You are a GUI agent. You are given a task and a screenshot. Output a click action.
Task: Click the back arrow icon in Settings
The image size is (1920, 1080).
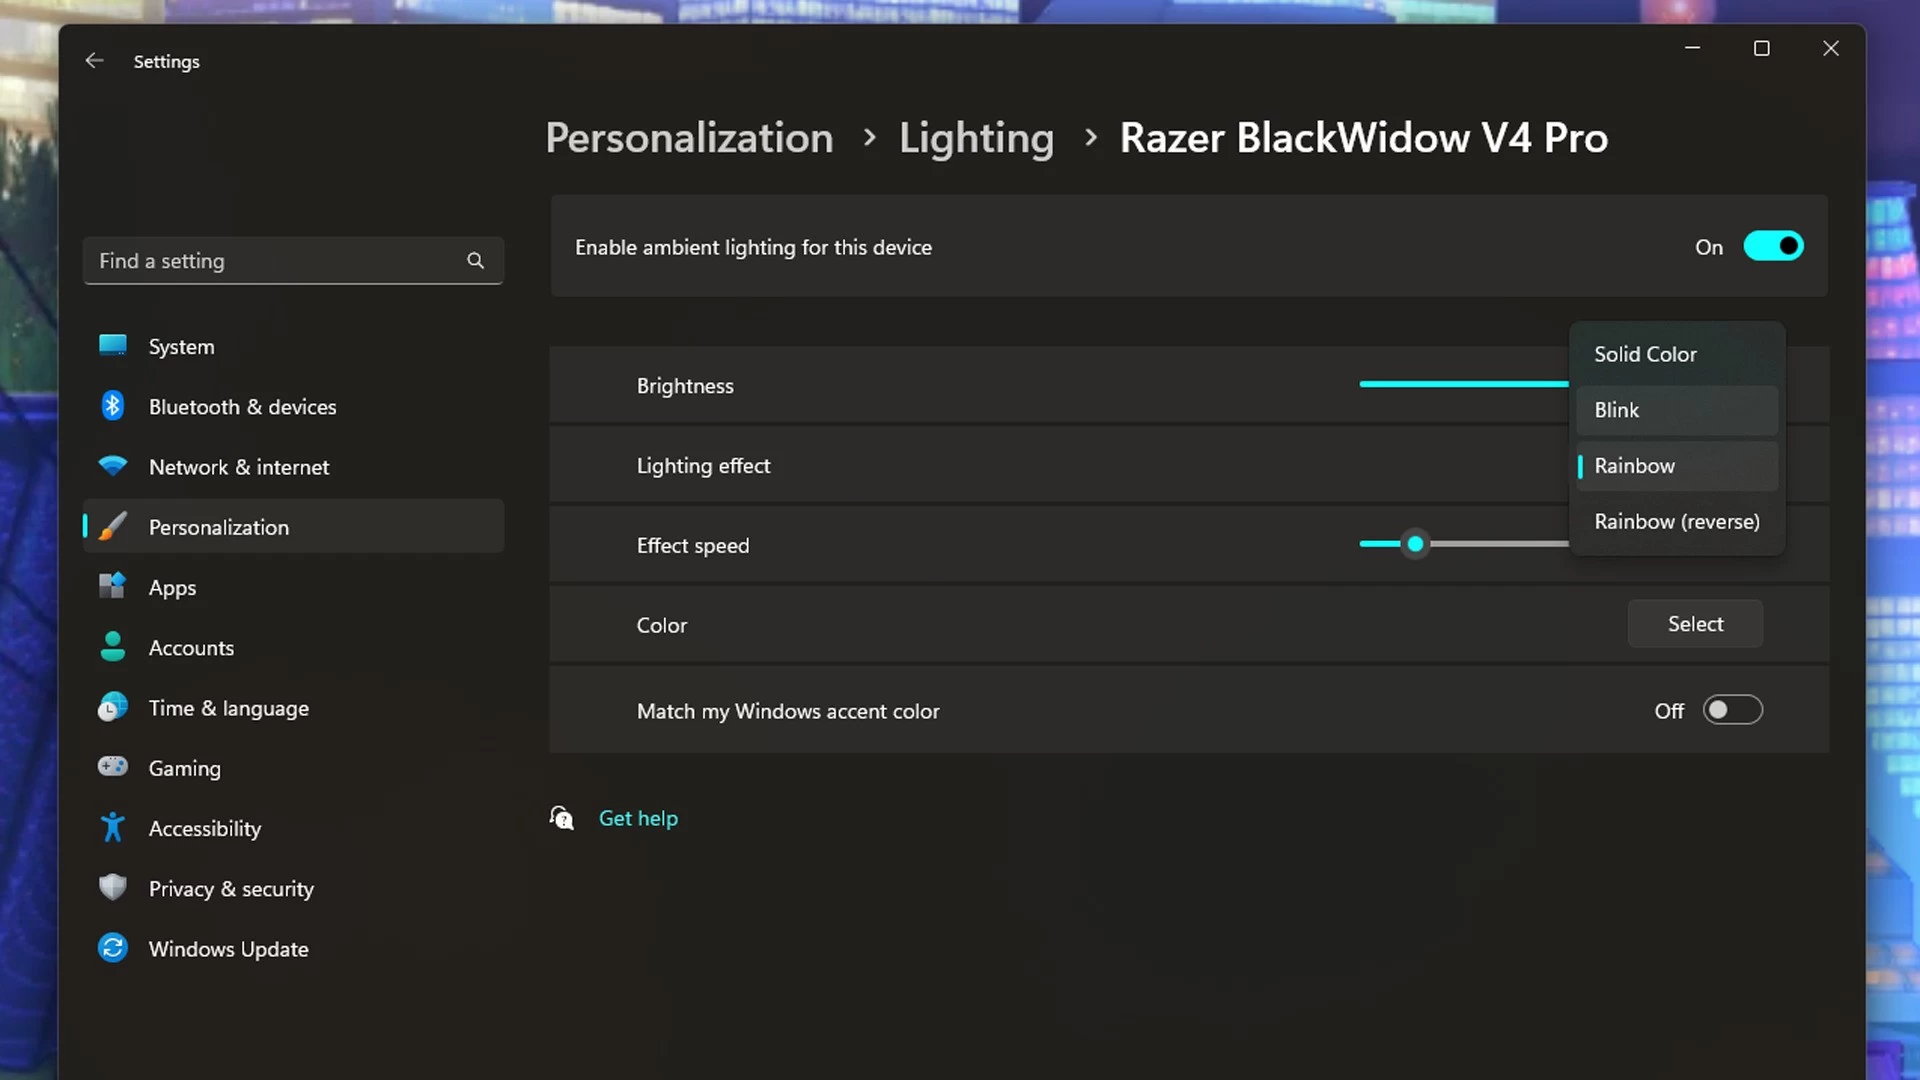94,61
